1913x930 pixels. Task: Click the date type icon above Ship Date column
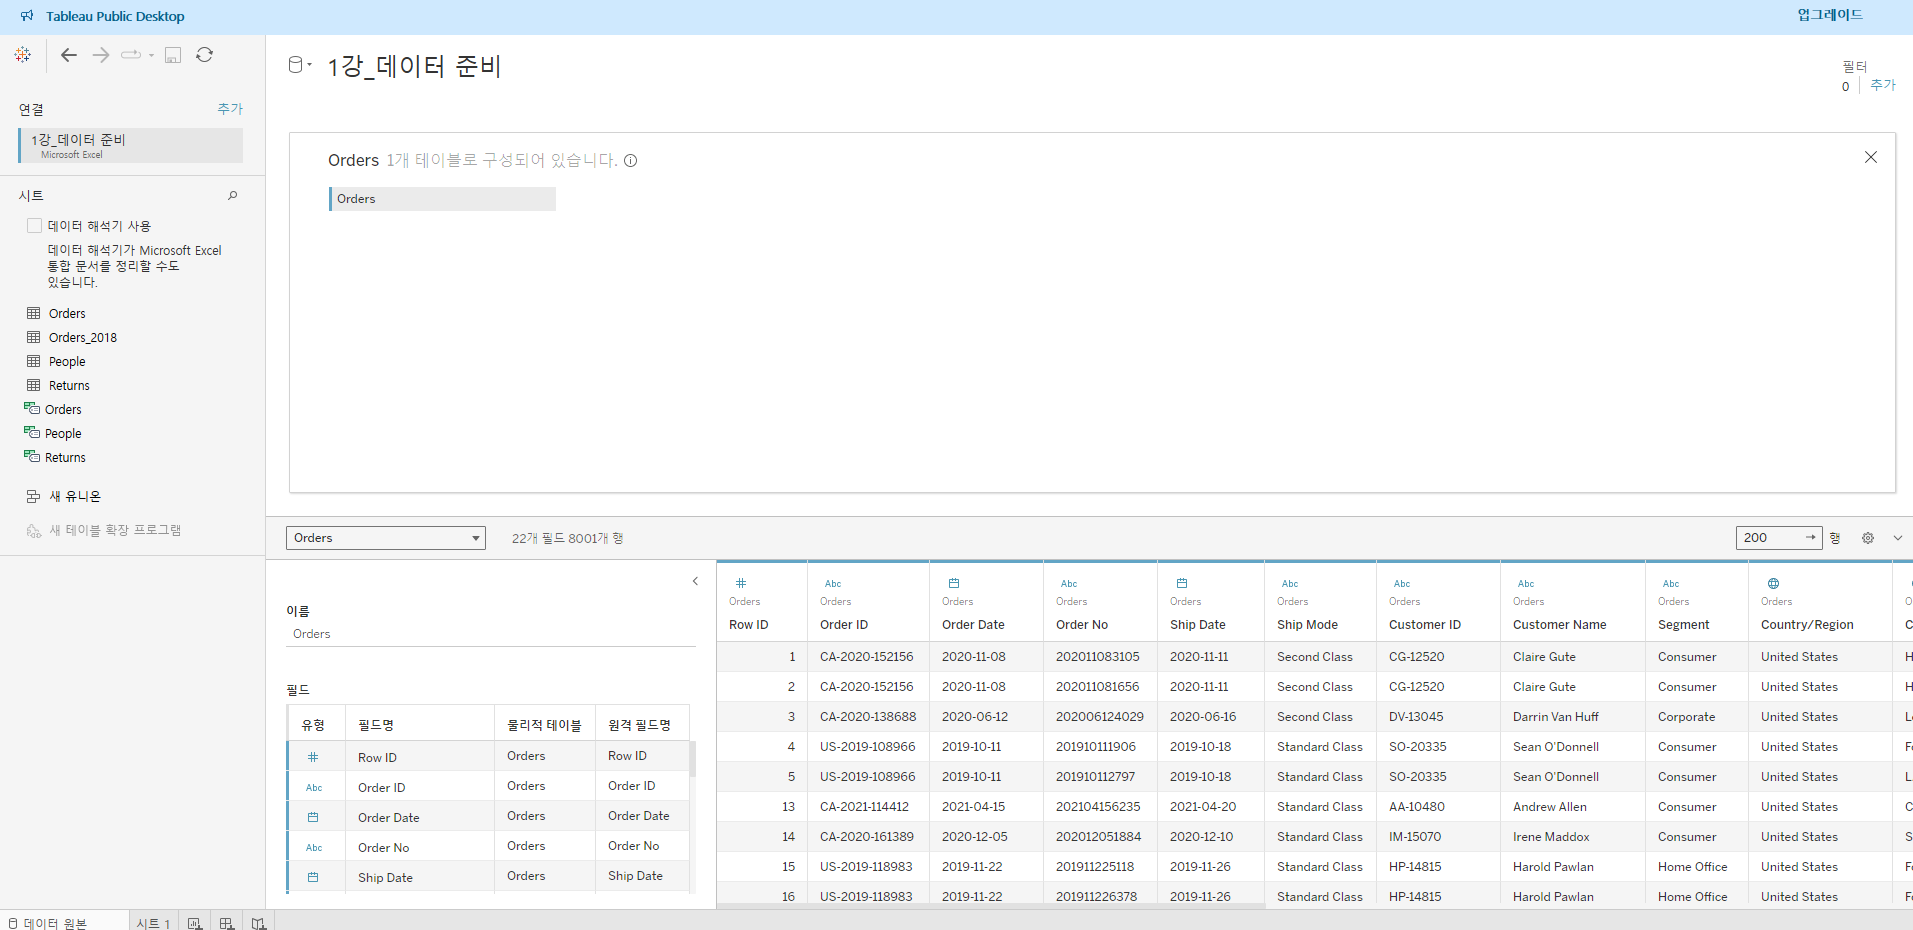tap(1182, 583)
